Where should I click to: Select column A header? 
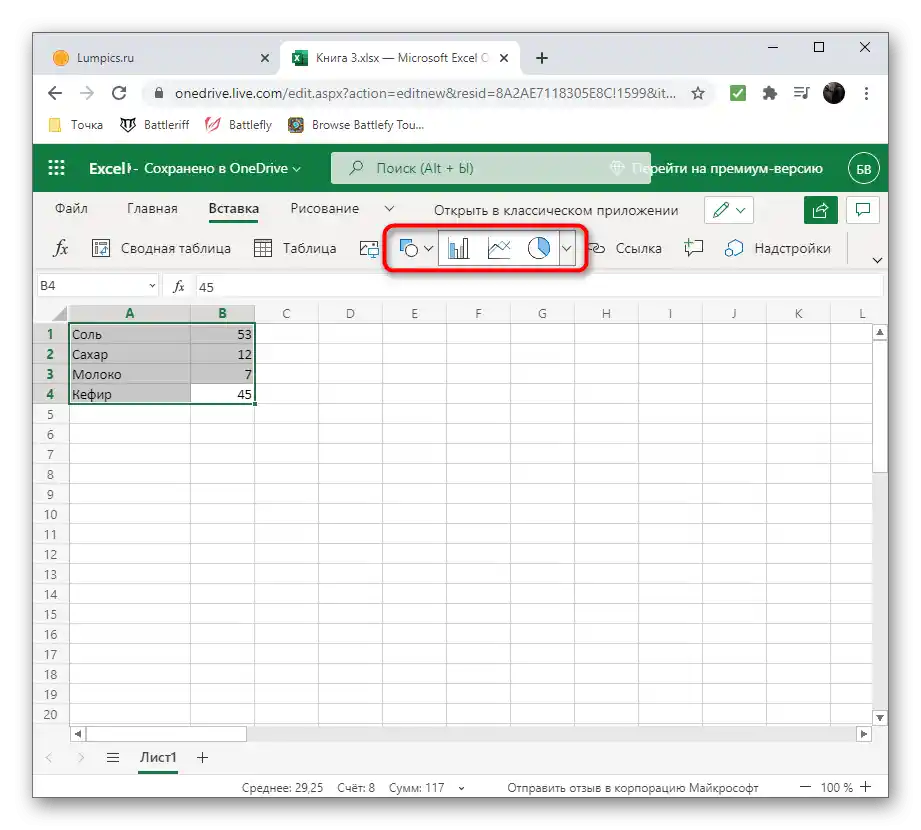pyautogui.click(x=130, y=313)
